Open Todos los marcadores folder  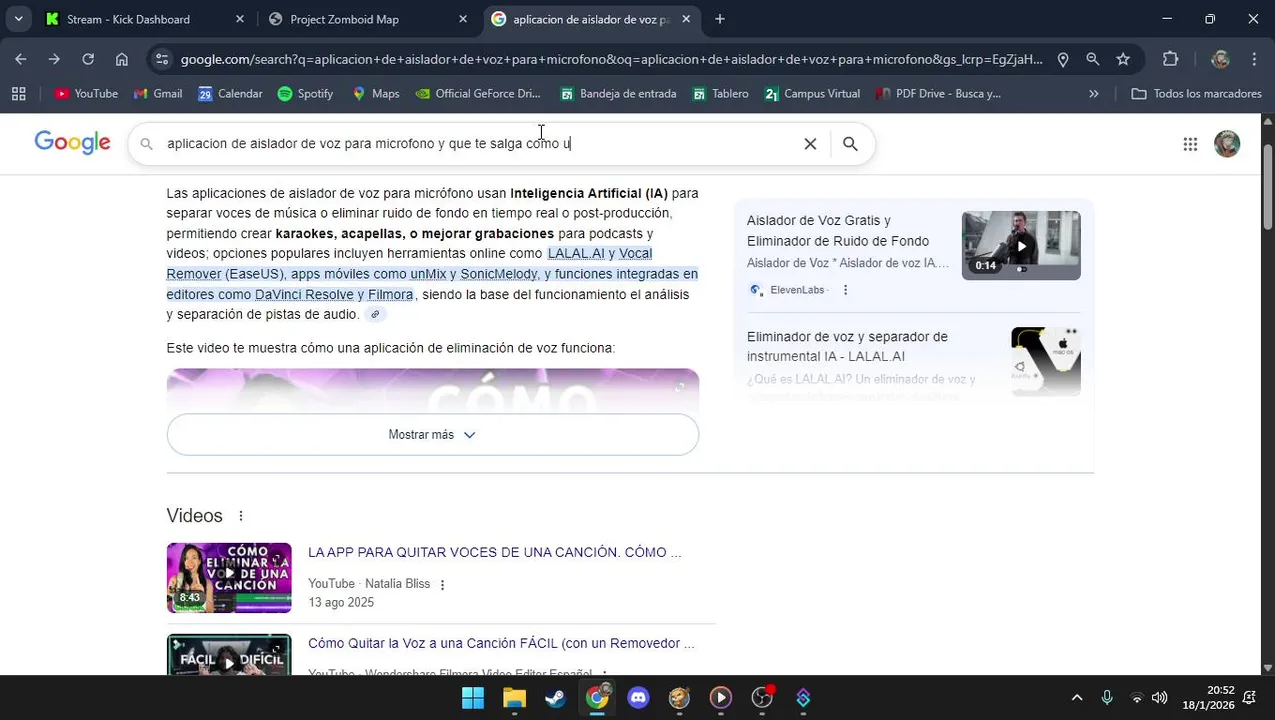1196,93
